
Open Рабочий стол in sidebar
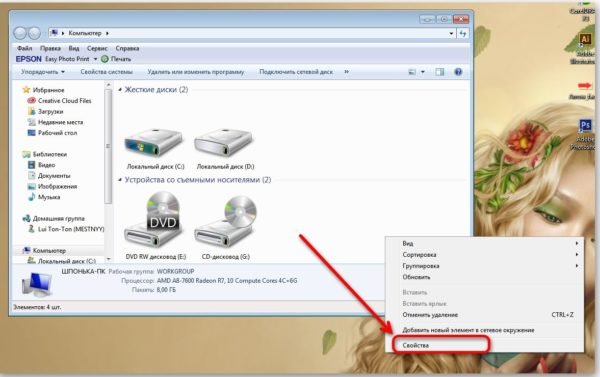click(57, 133)
